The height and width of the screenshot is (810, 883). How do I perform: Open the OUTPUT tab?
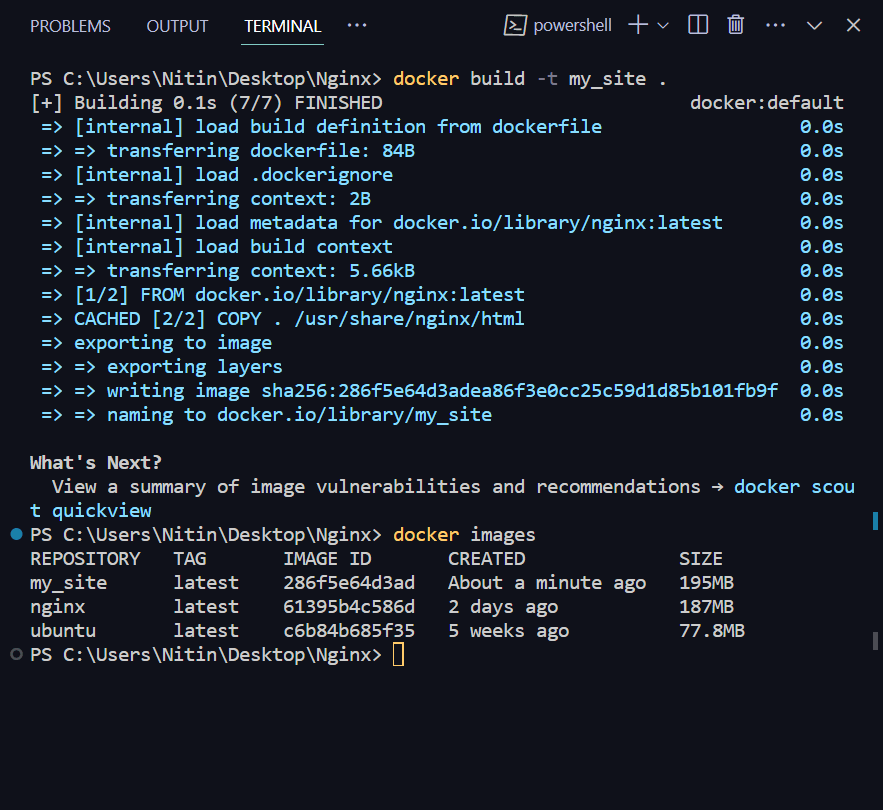click(178, 26)
